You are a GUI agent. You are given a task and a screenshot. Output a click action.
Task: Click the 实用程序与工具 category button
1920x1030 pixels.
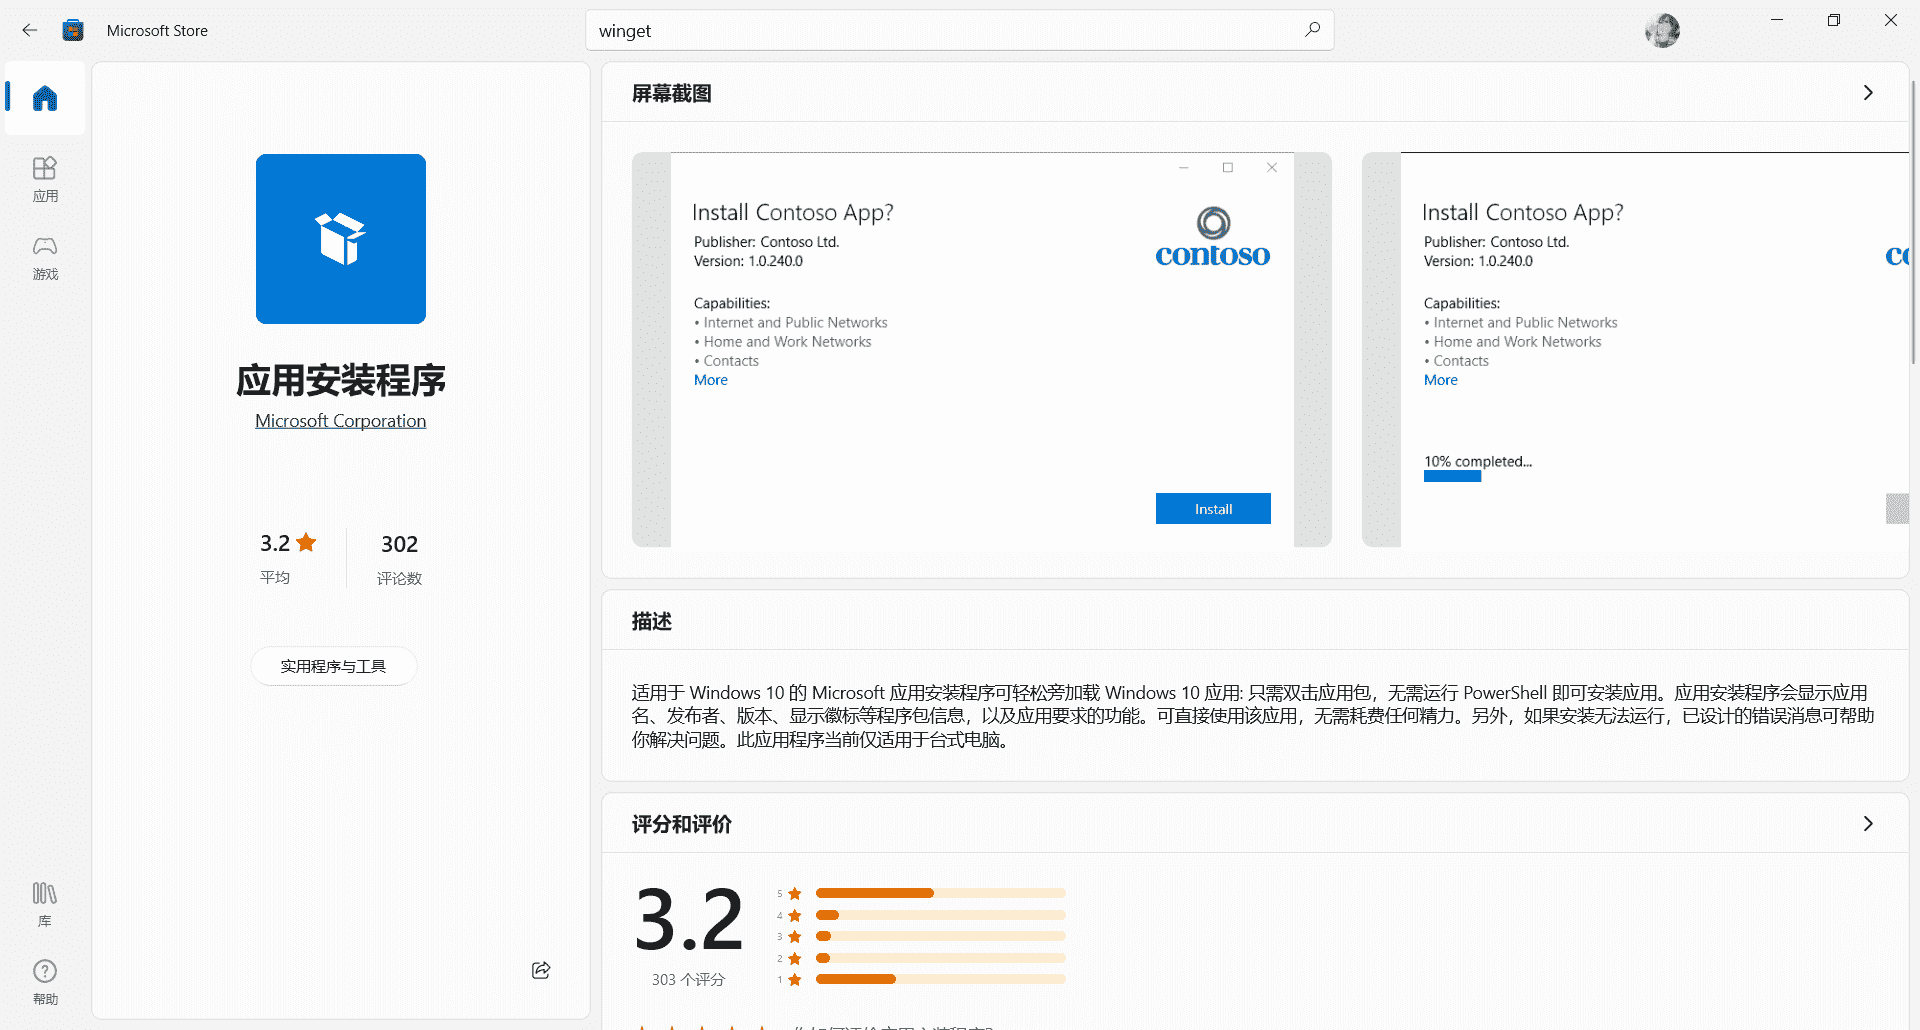click(333, 666)
